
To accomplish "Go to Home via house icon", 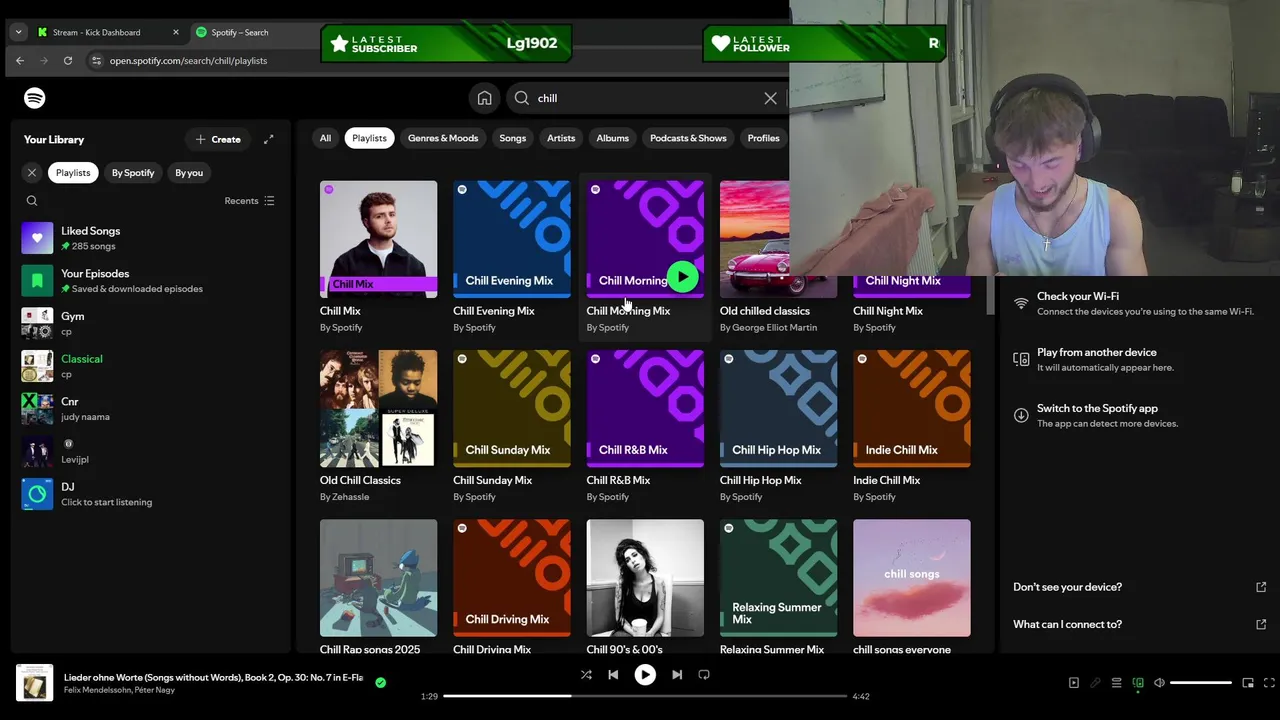I will pos(484,98).
